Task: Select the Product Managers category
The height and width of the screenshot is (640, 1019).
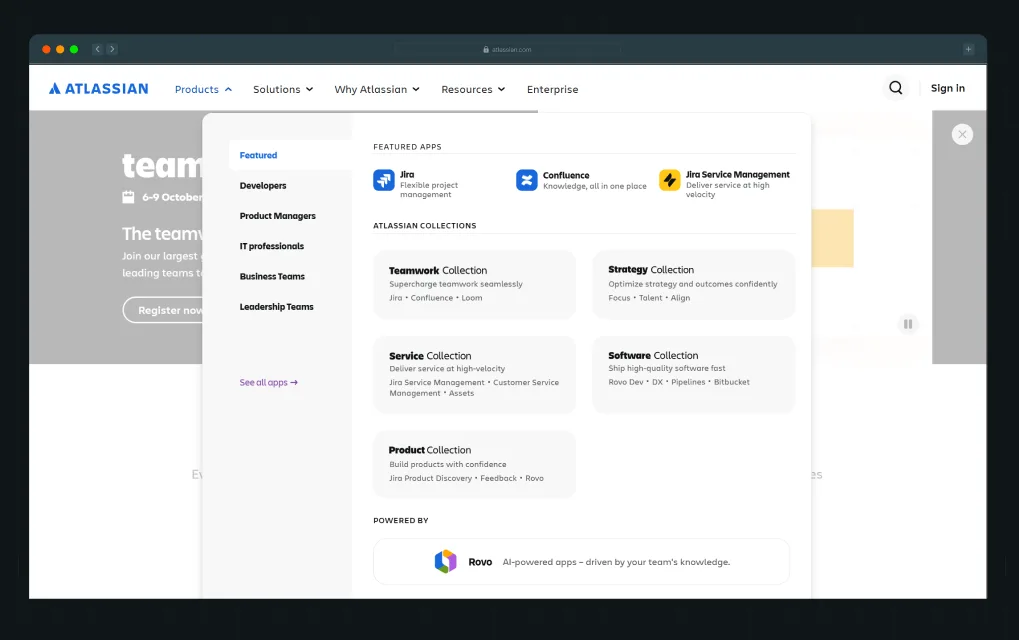Action: coord(277,216)
